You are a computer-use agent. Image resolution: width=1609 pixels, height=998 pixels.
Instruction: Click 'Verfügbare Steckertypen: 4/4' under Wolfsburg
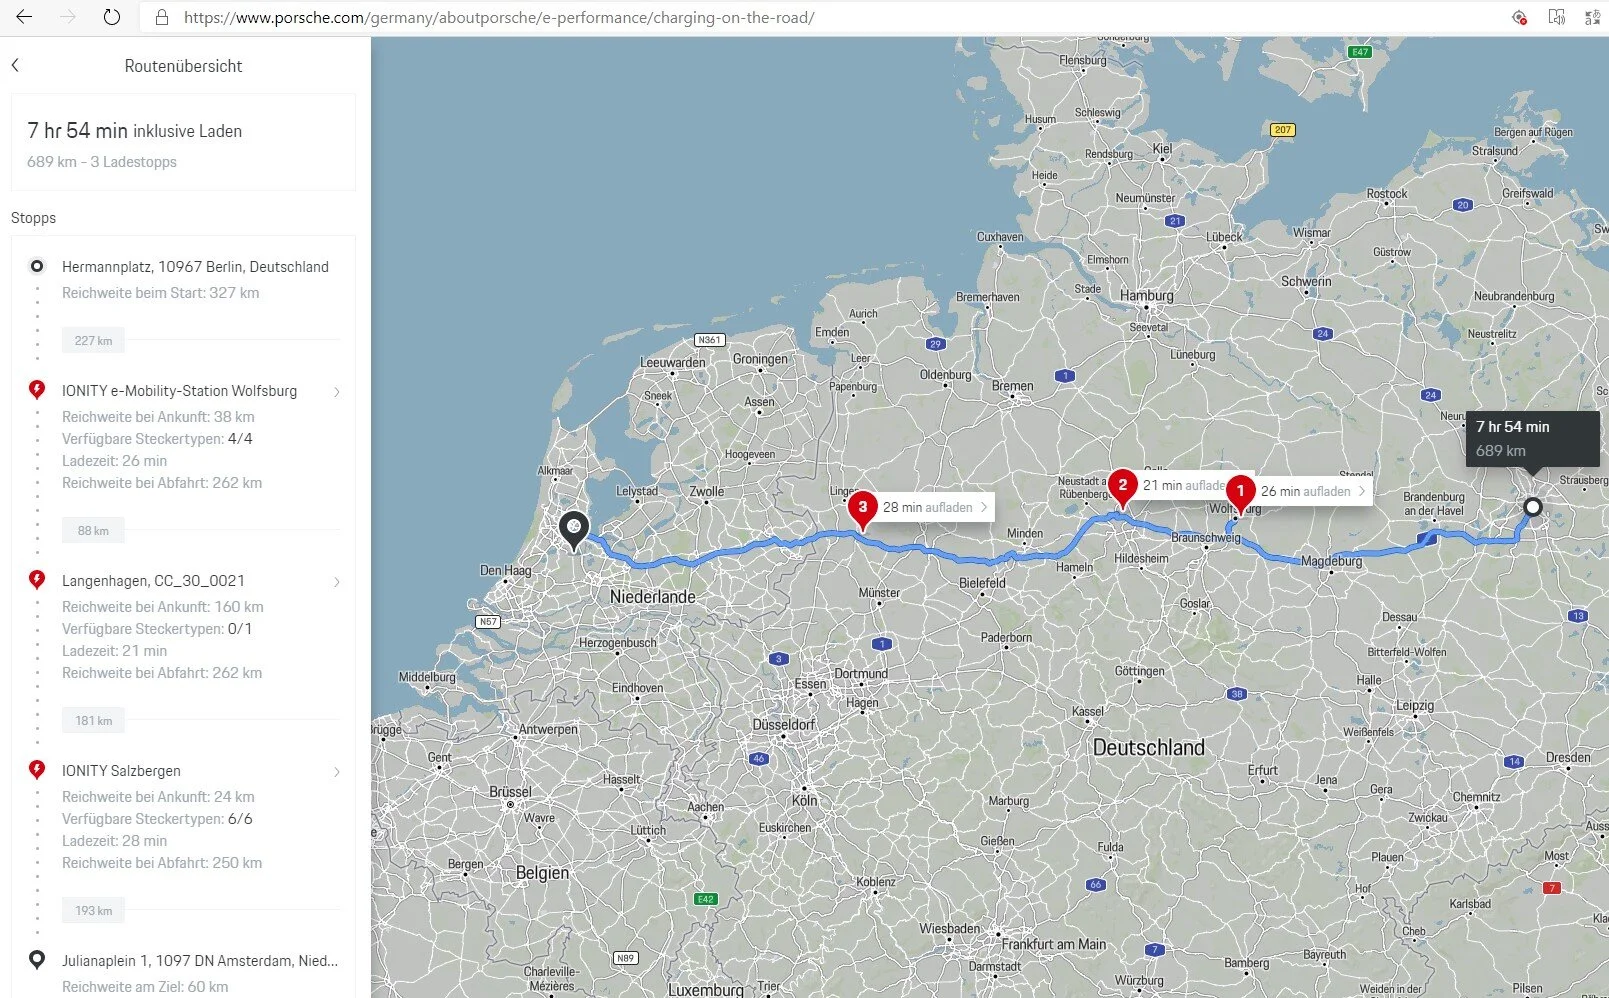(x=157, y=439)
